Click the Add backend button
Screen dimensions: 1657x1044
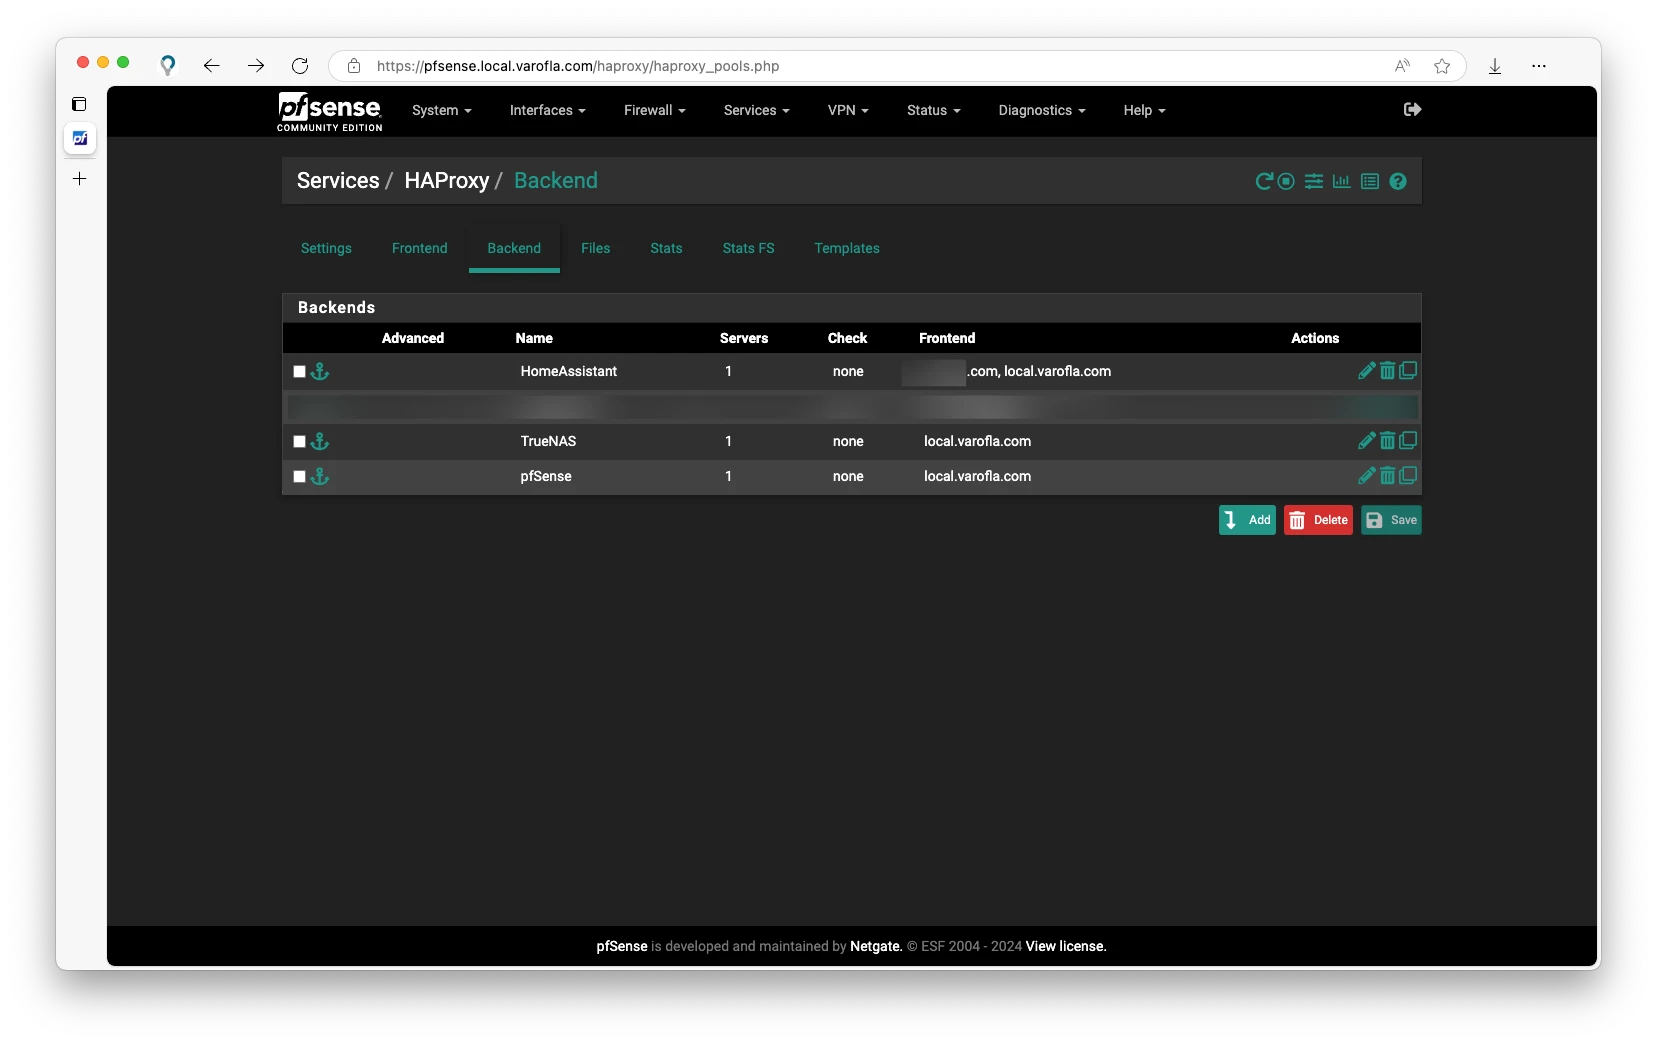pyautogui.click(x=1247, y=520)
